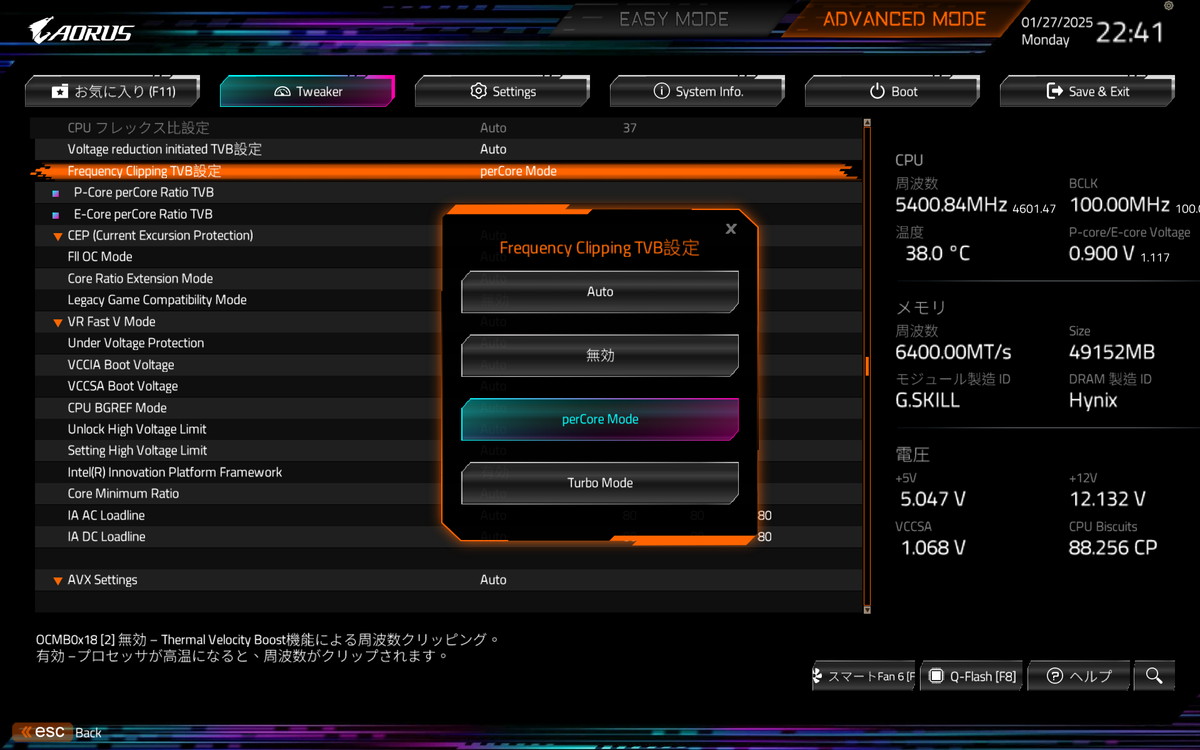The width and height of the screenshot is (1200, 750).
Task: Click the esc Back button
Action: tap(58, 732)
